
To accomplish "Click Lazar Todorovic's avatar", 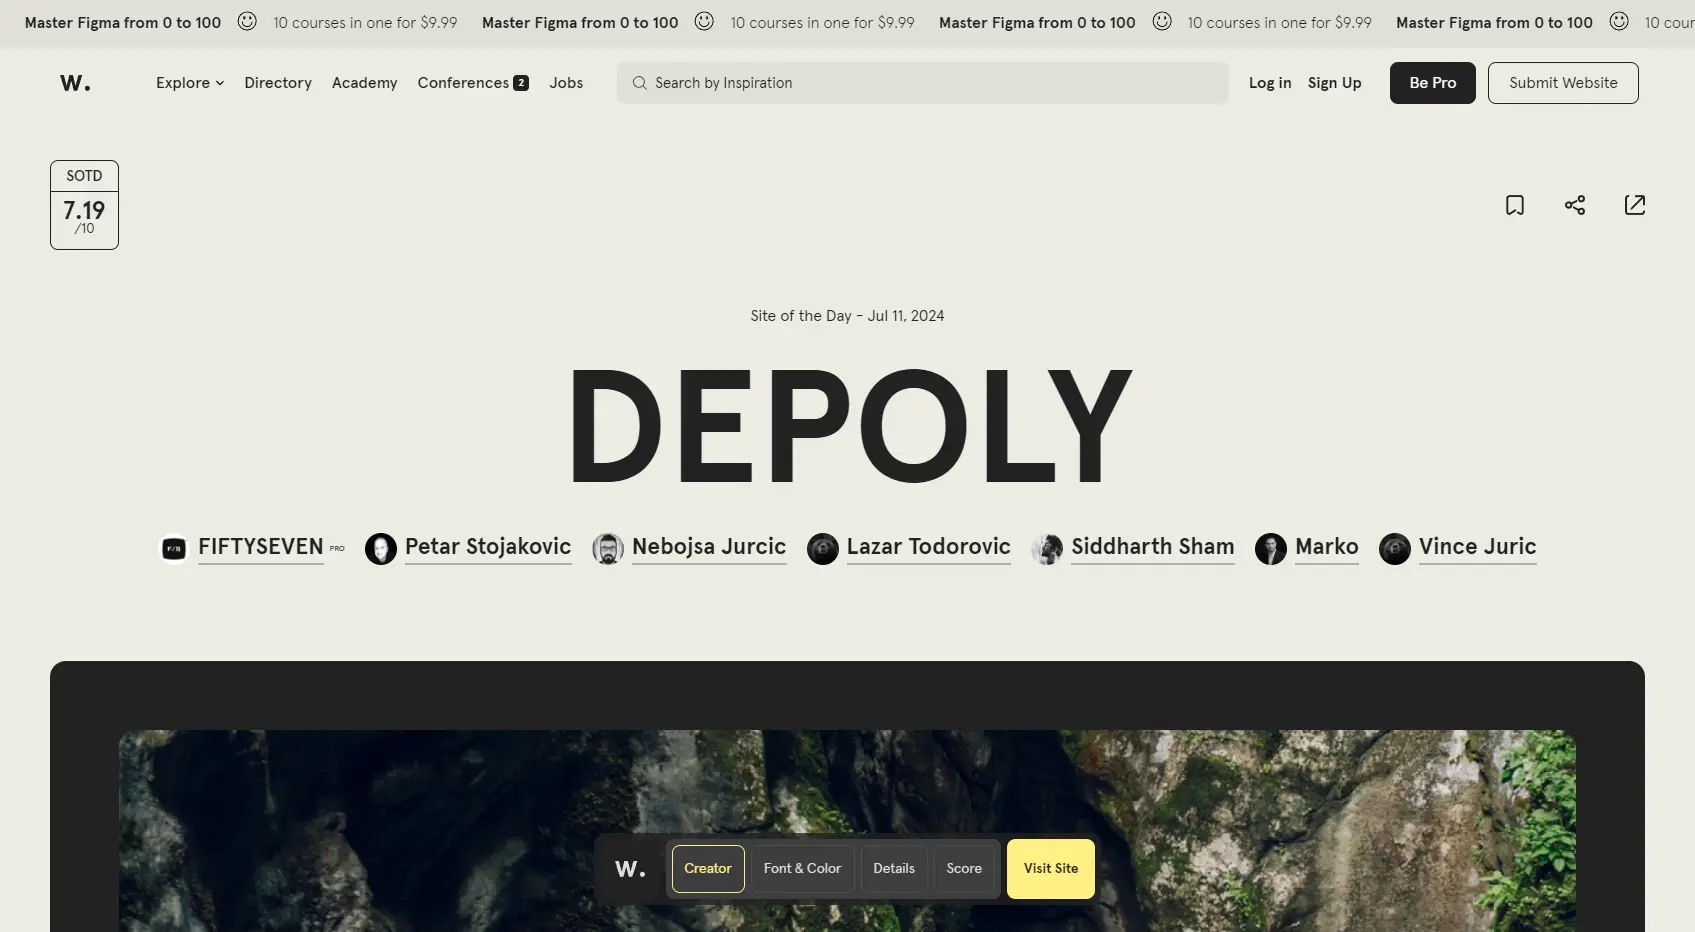I will click(x=823, y=548).
